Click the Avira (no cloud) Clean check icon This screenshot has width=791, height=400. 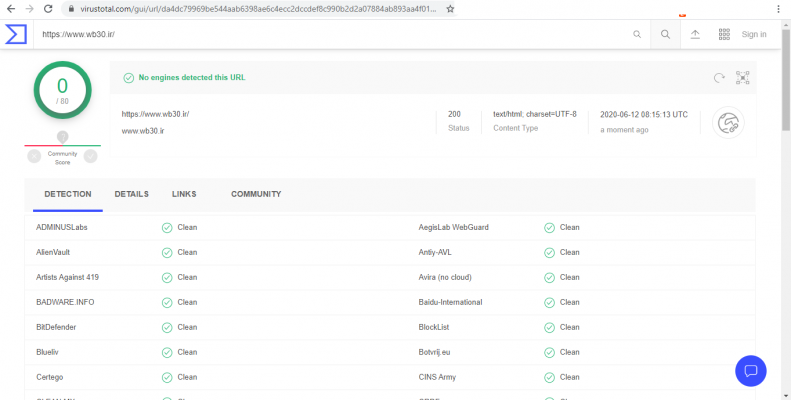click(549, 278)
